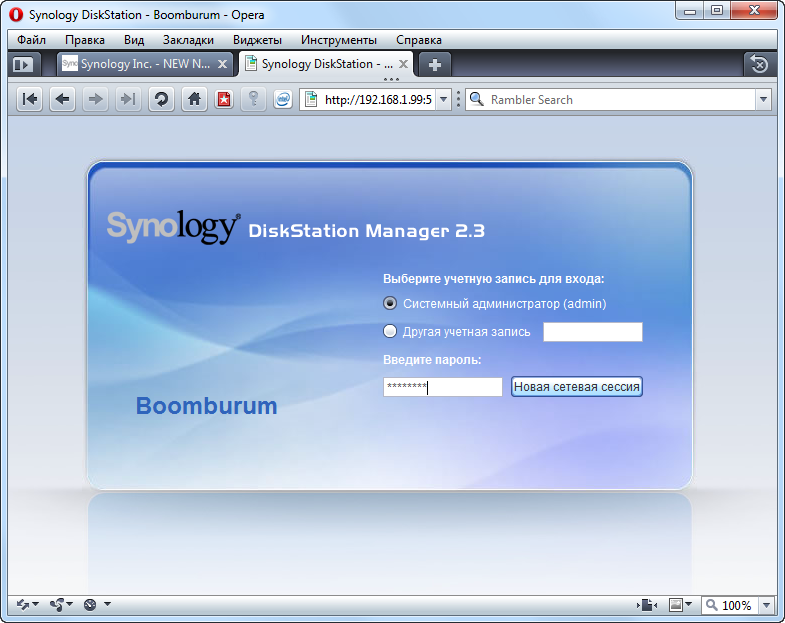Click the Введите пароль label

(432, 360)
